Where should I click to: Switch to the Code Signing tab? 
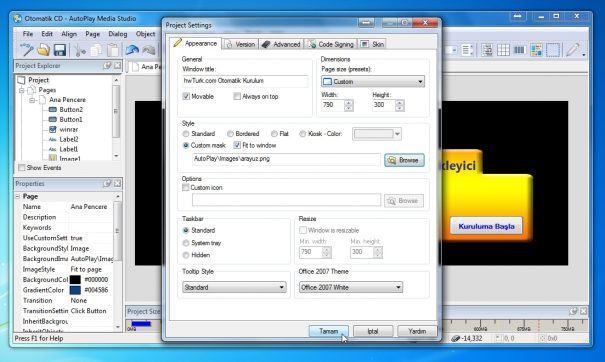click(330, 44)
